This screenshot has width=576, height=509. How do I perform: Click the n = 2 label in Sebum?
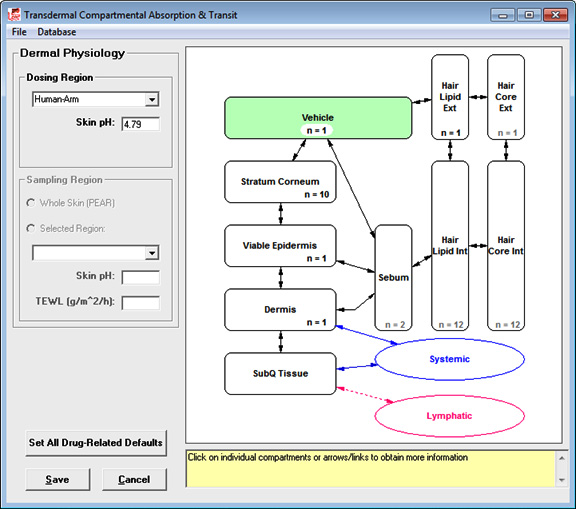(x=395, y=325)
